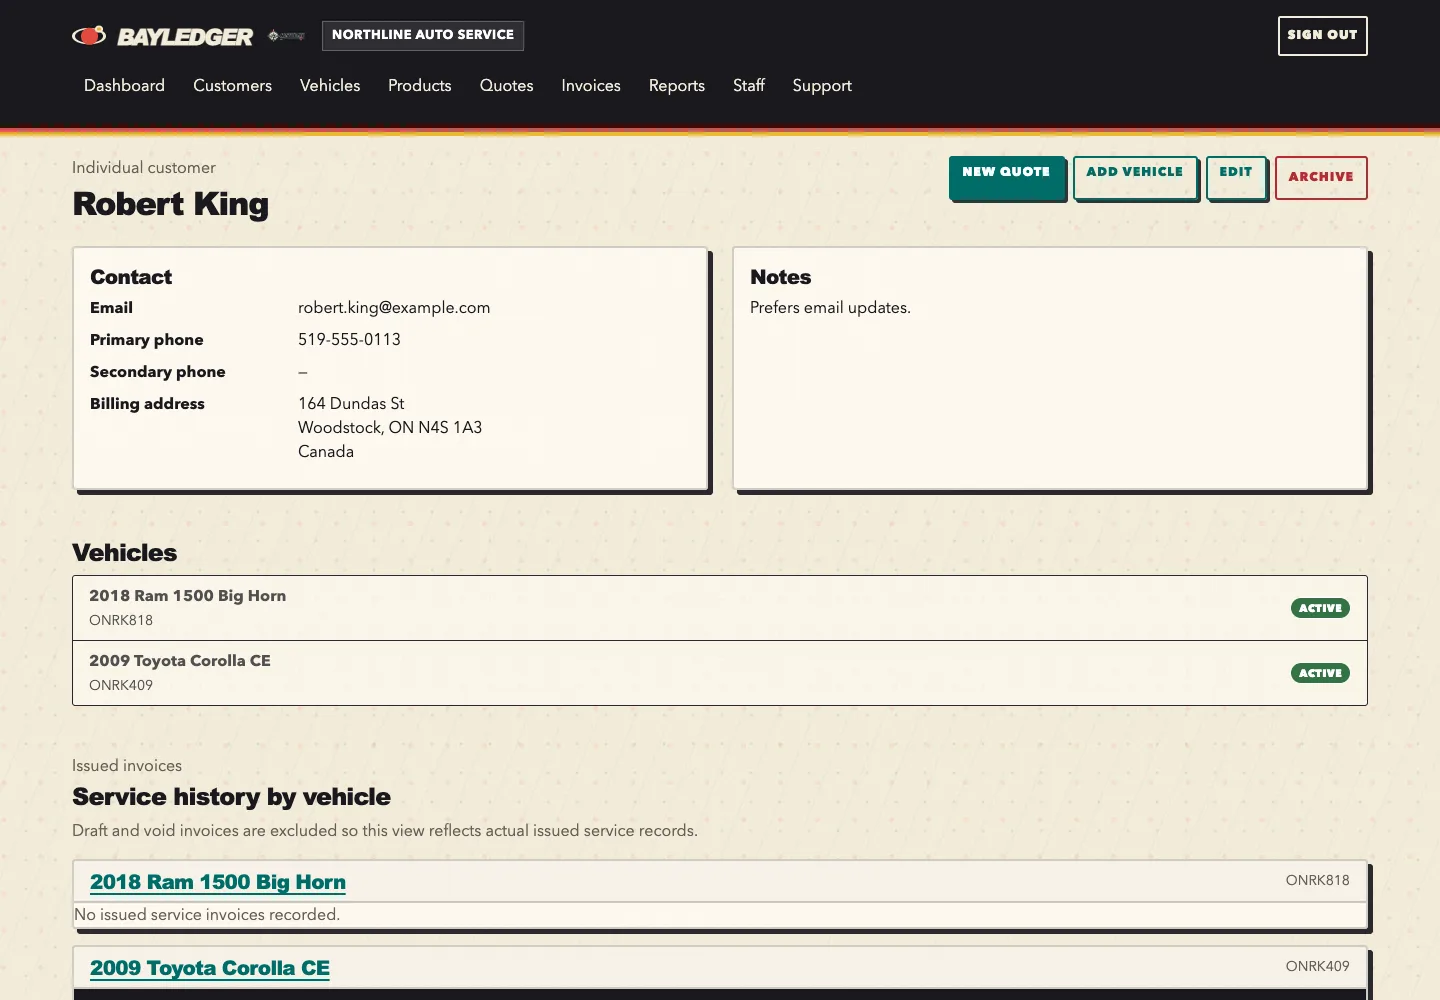Click the red Bayledger logo icon
Image resolution: width=1440 pixels, height=1000 pixels.
(x=89, y=36)
